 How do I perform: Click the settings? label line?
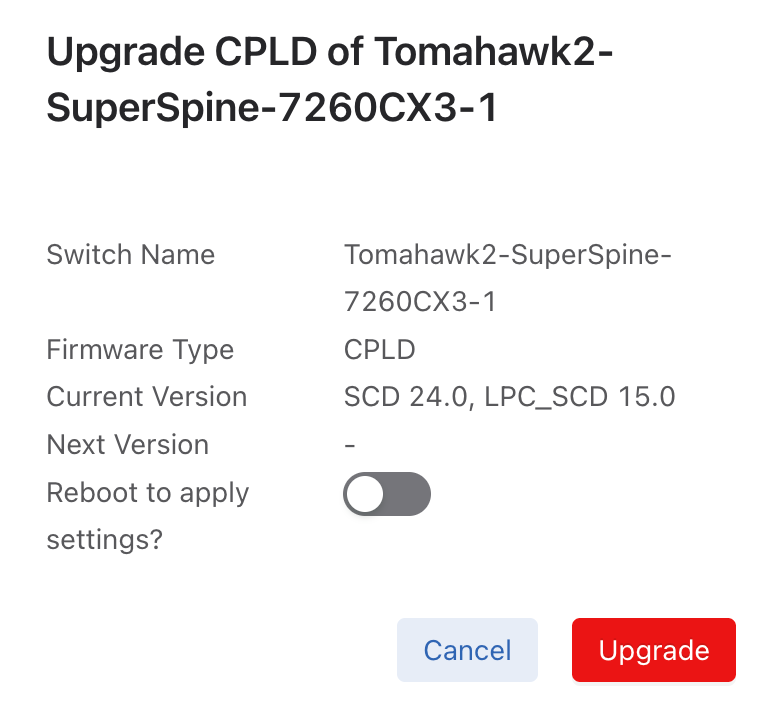pos(104,540)
